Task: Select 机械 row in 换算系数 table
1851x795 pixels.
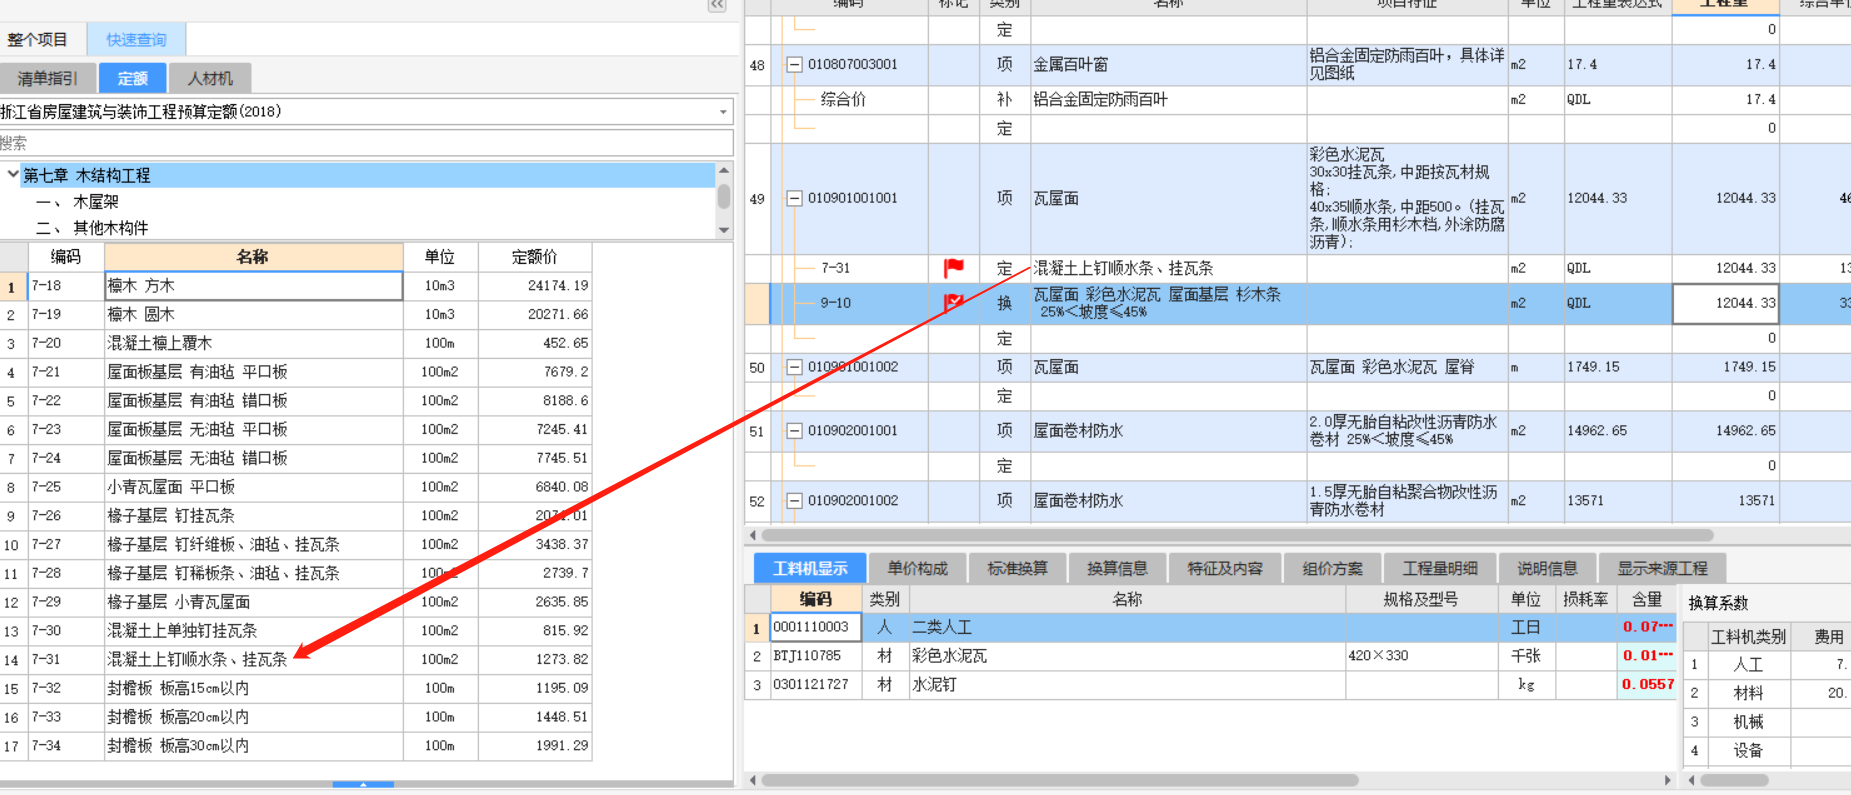Action: pos(1767,722)
